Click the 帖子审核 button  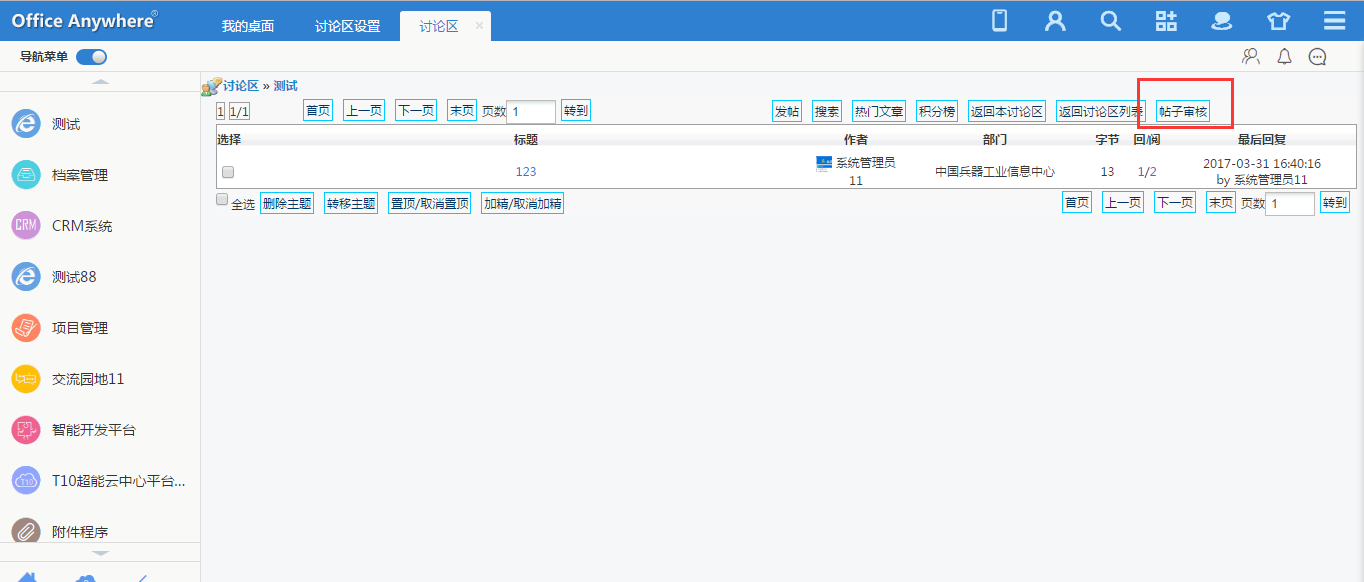(1182, 111)
